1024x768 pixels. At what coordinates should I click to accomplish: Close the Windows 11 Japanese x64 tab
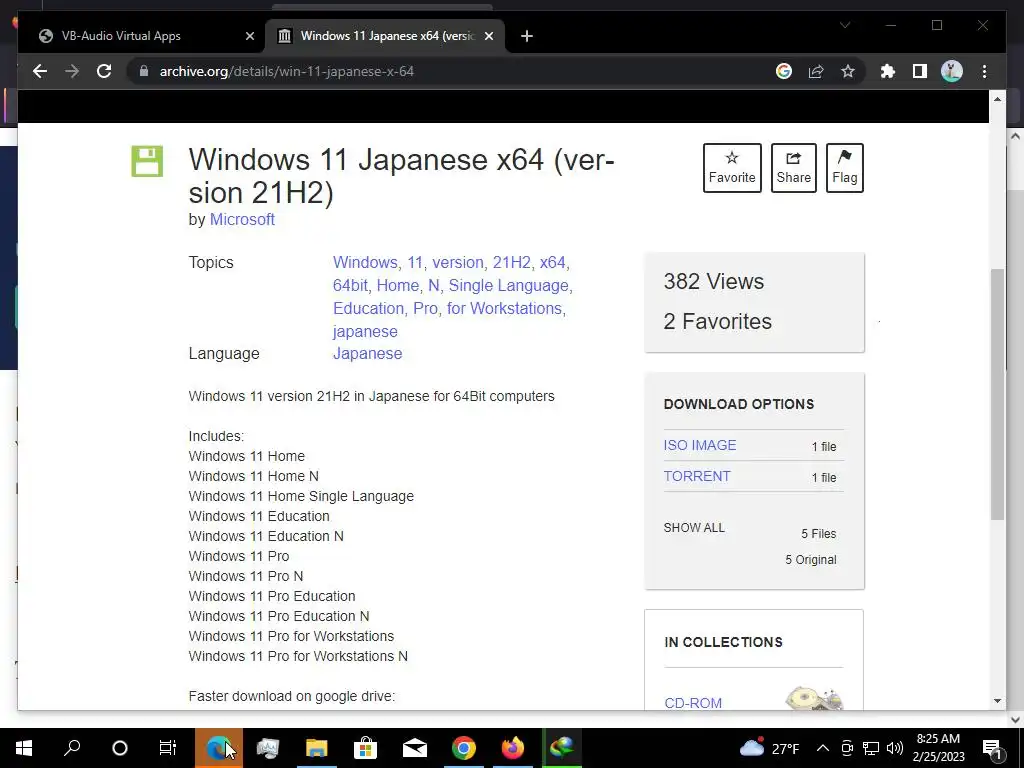488,36
